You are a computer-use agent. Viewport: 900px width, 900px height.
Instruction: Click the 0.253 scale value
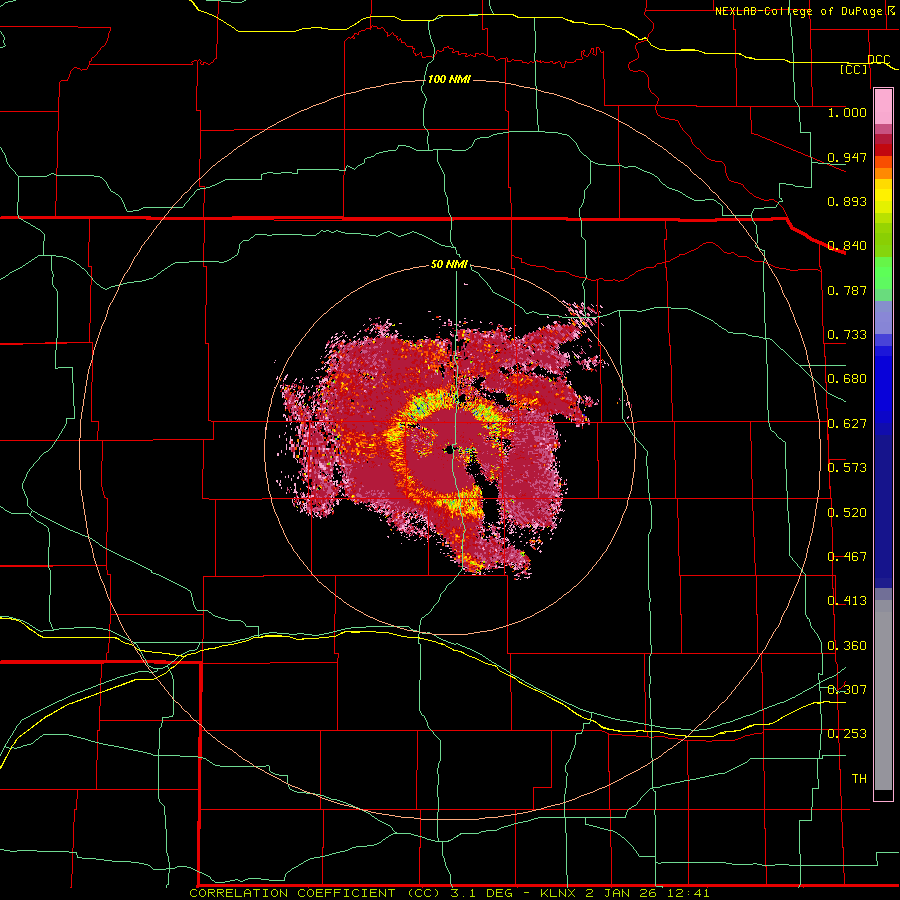pos(847,734)
